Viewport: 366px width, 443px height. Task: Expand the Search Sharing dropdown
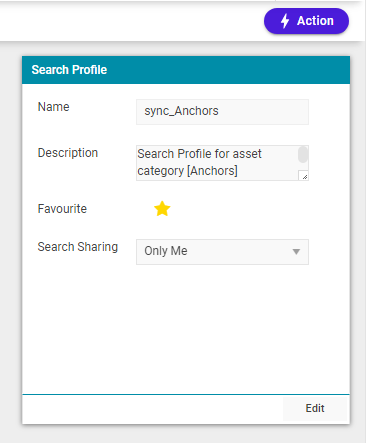[222, 252]
